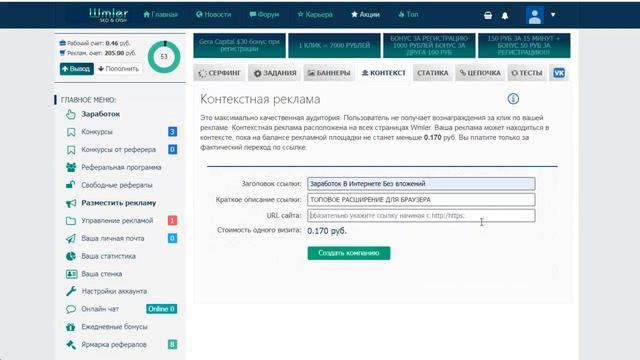Click the hand icon next to Заработок

click(71, 114)
